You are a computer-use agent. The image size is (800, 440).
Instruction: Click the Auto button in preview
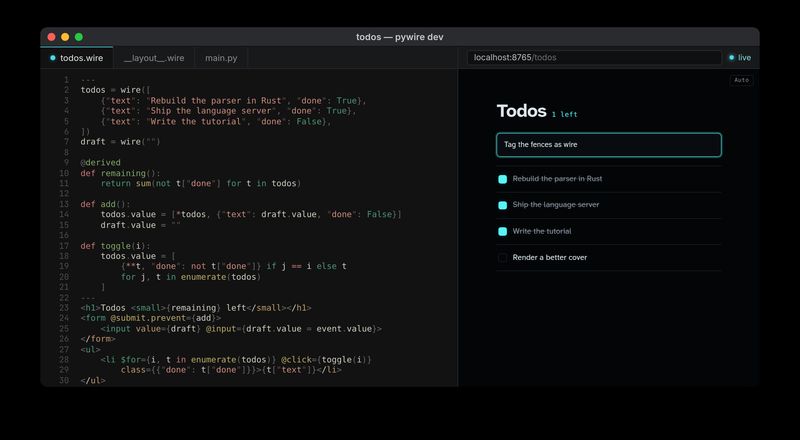point(741,80)
